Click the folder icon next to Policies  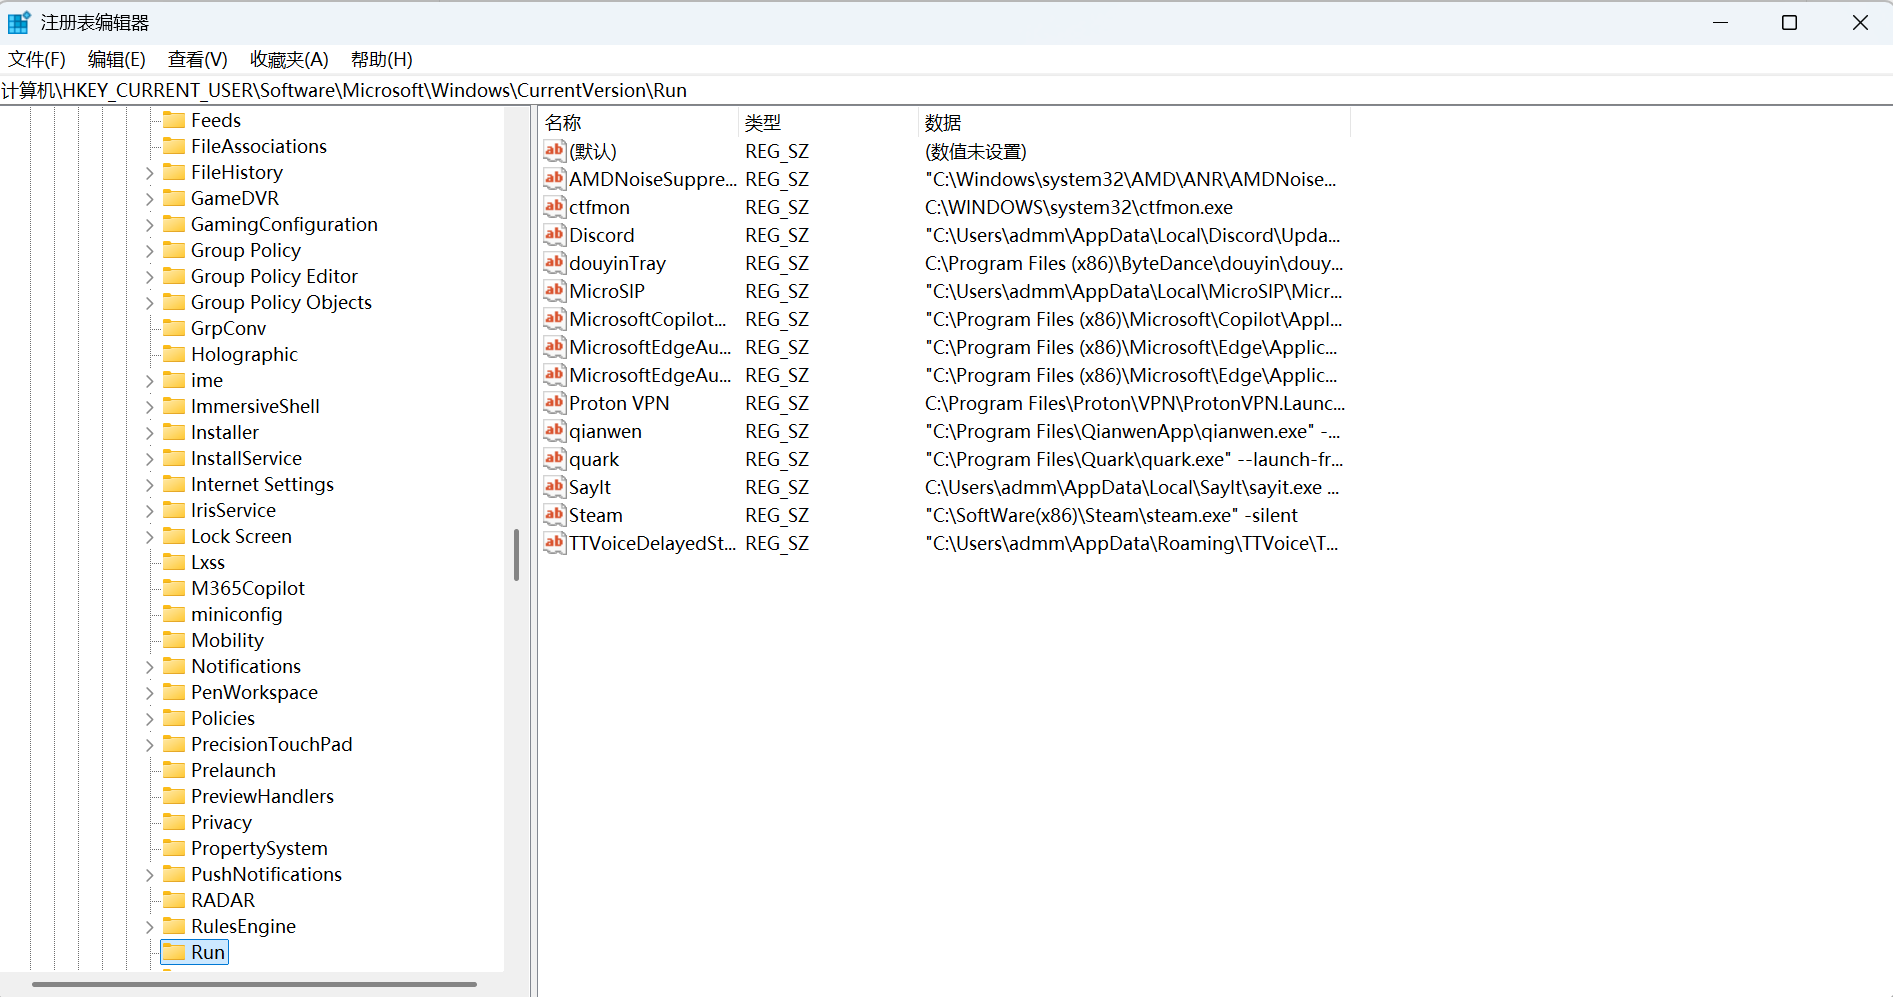pos(175,717)
